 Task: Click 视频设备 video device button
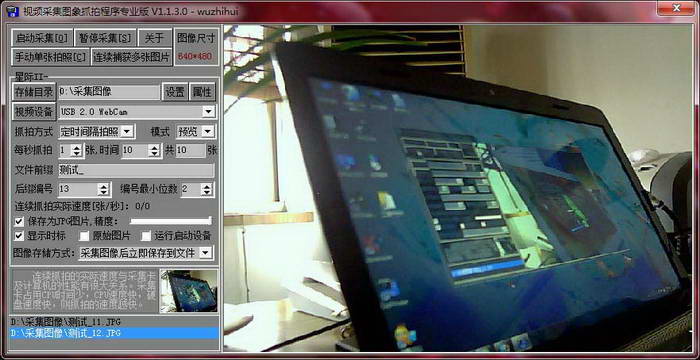click(34, 112)
